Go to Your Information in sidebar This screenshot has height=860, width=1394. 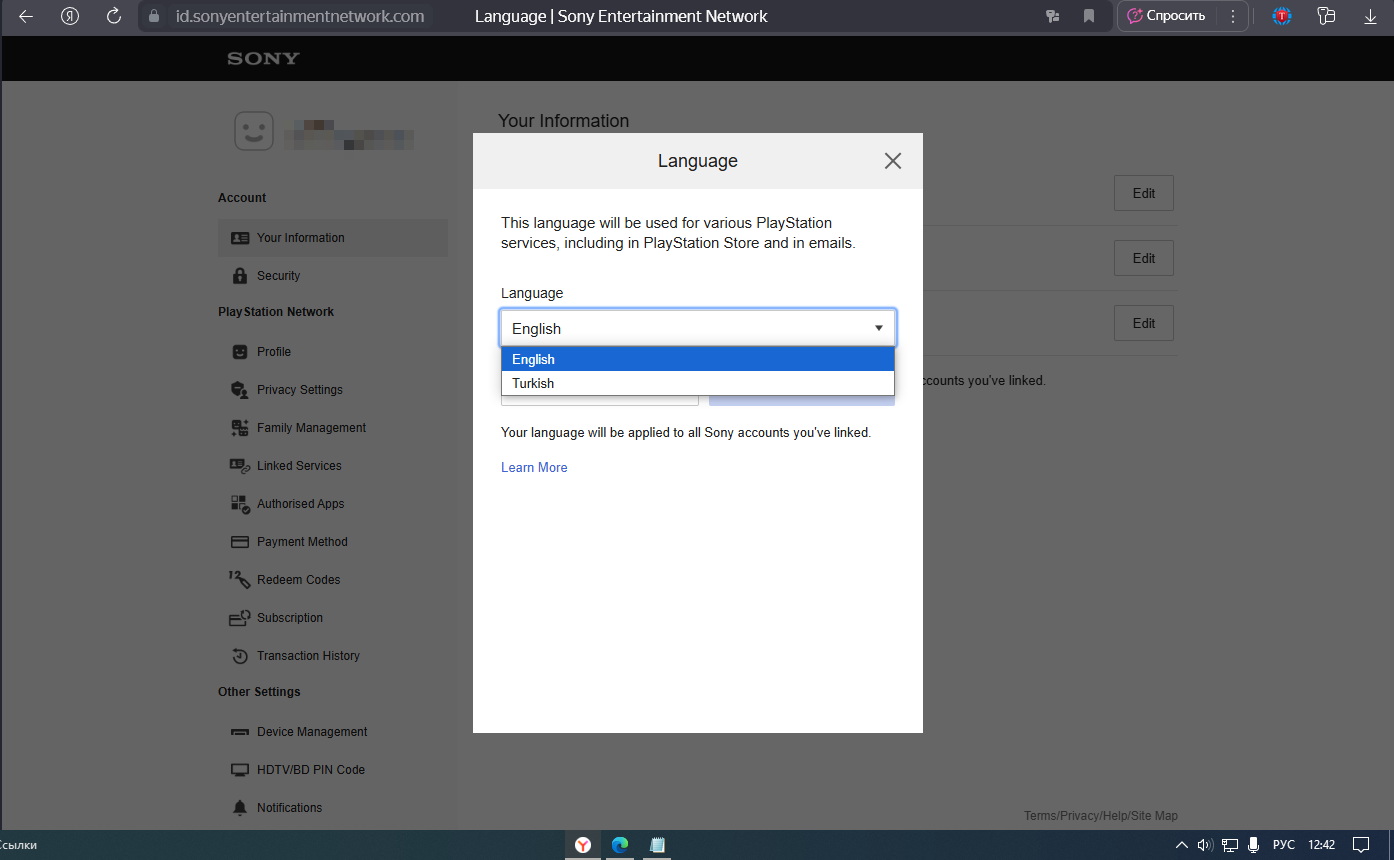(x=333, y=238)
